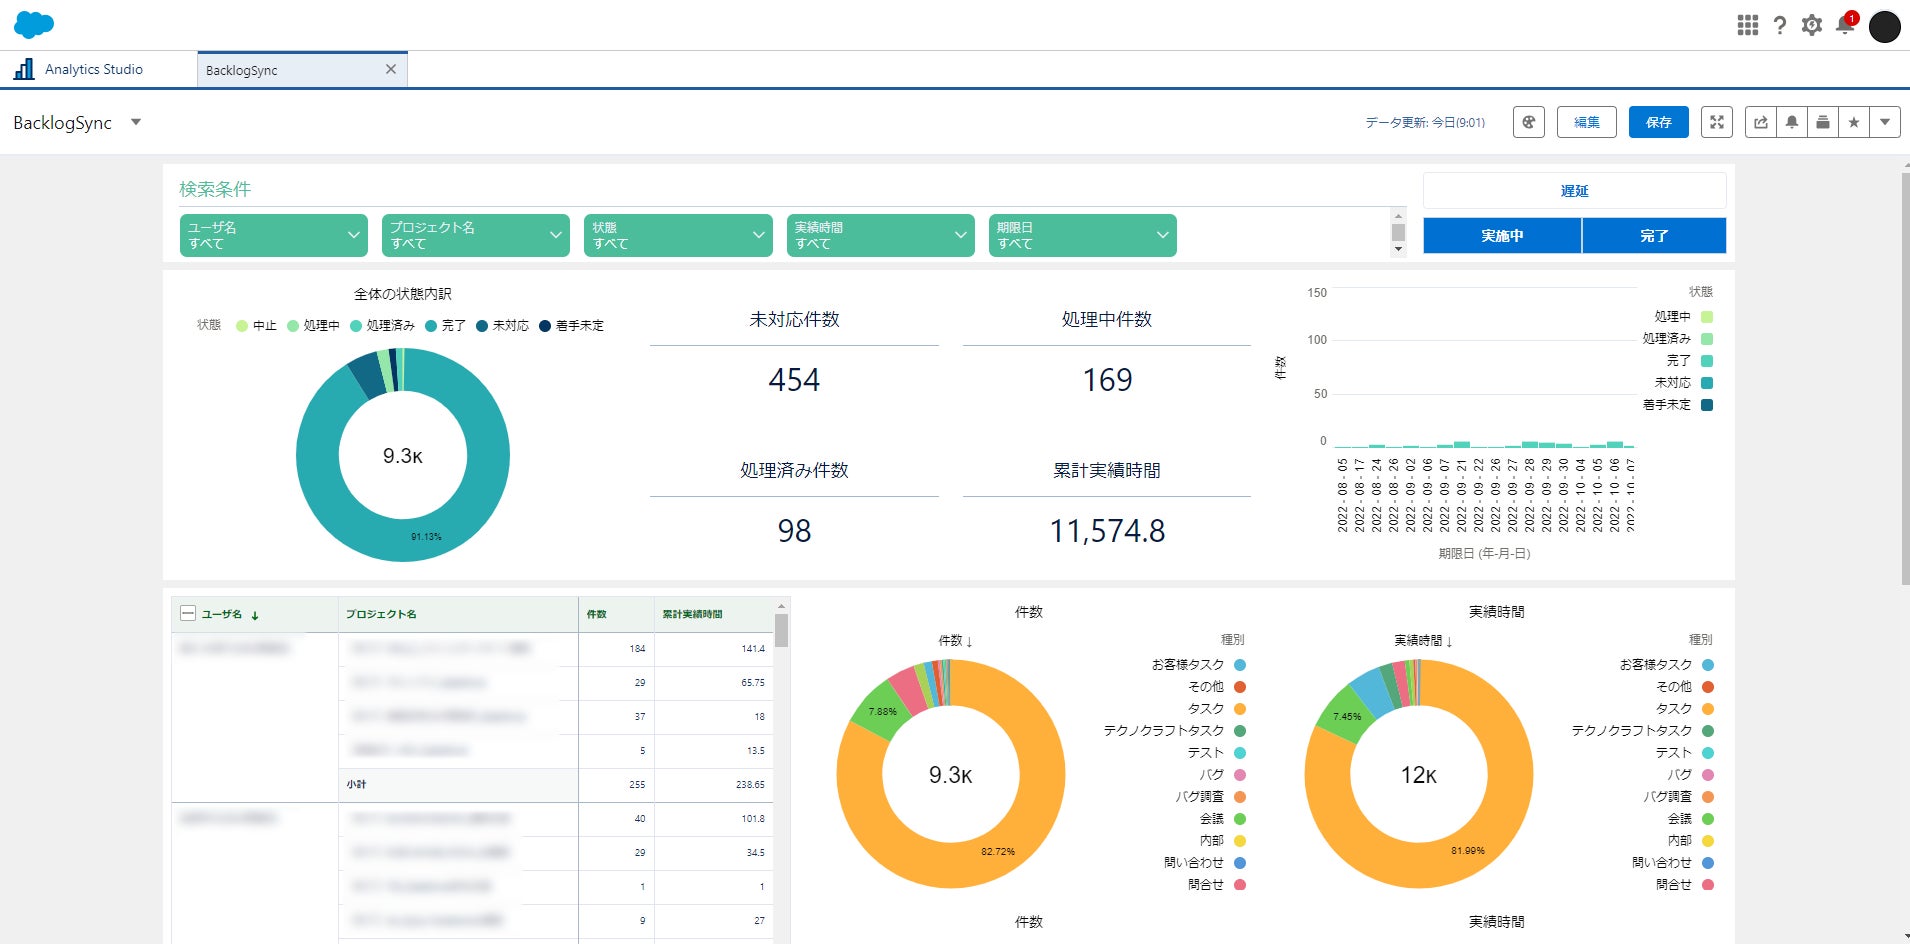
Task: Toggle the 実施中 filter
Action: [x=1502, y=236]
